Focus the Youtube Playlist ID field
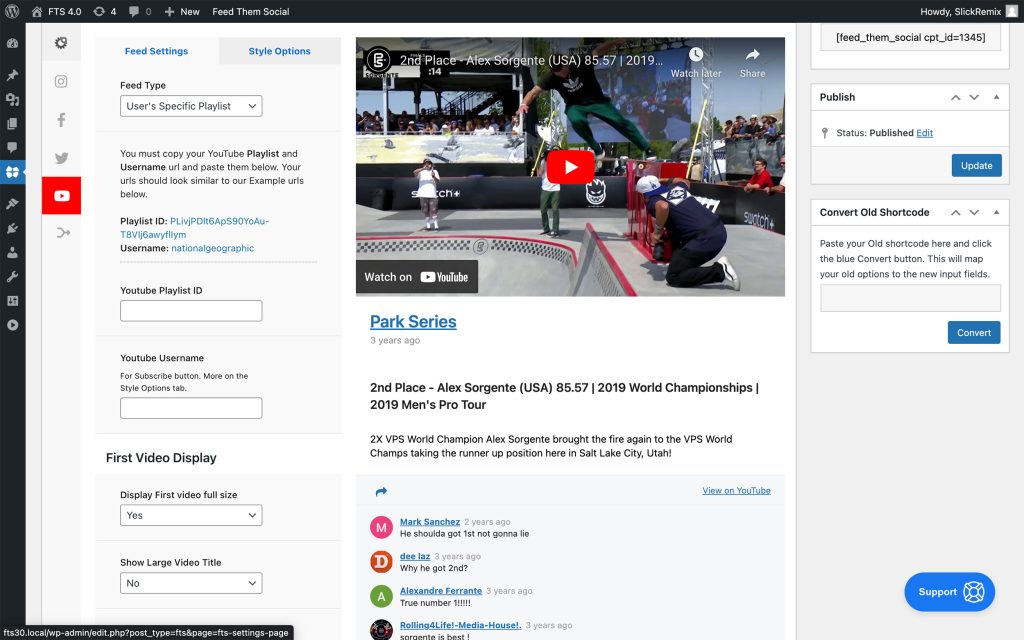This screenshot has height=640, width=1024. [191, 311]
